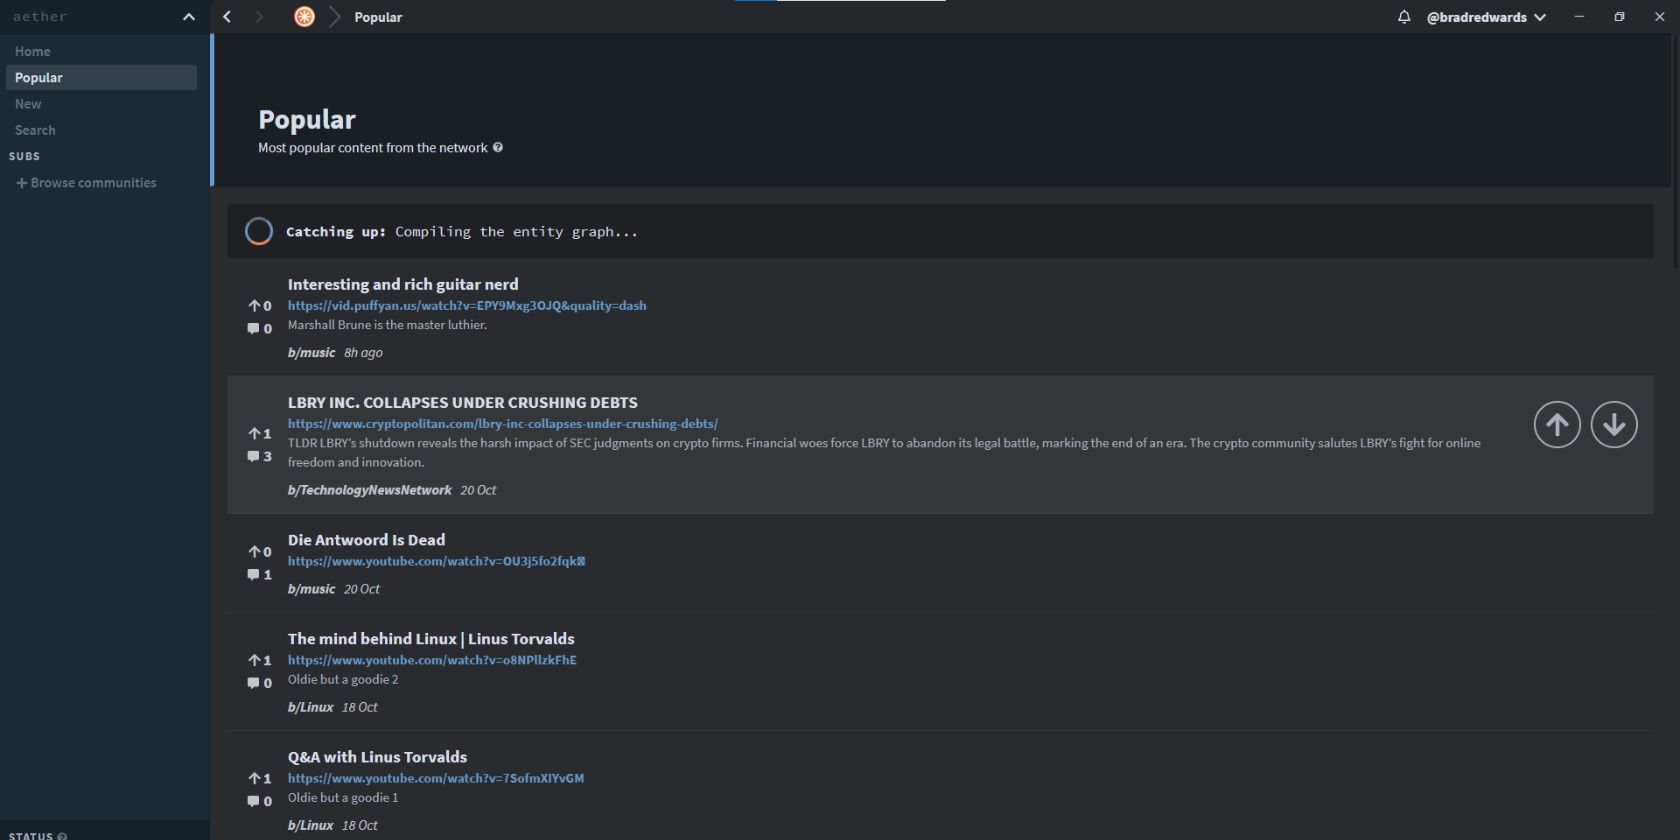Click the STATUS help icon at bottom left
Image resolution: width=1680 pixels, height=840 pixels.
coord(60,836)
